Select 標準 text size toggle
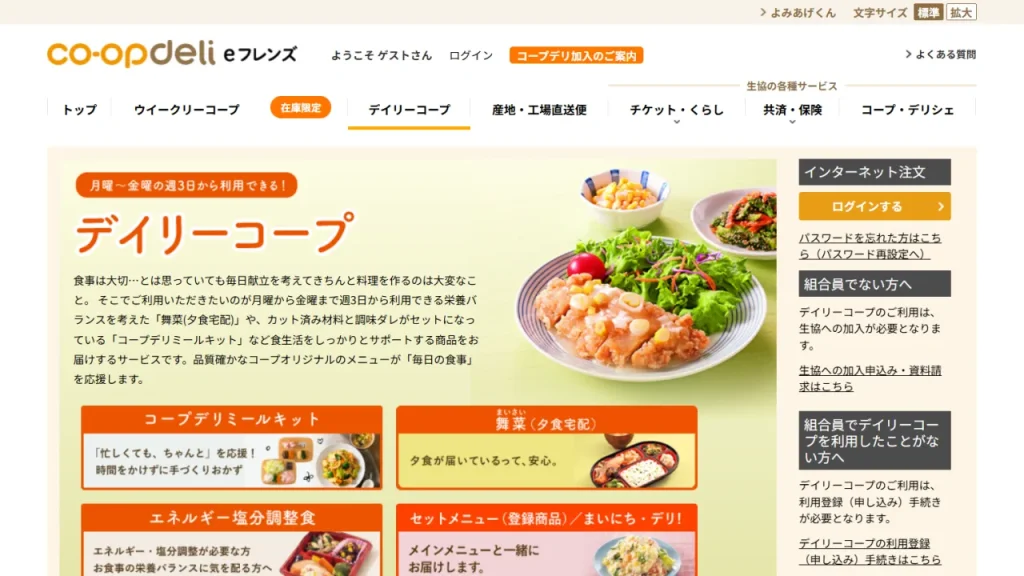 tap(928, 12)
